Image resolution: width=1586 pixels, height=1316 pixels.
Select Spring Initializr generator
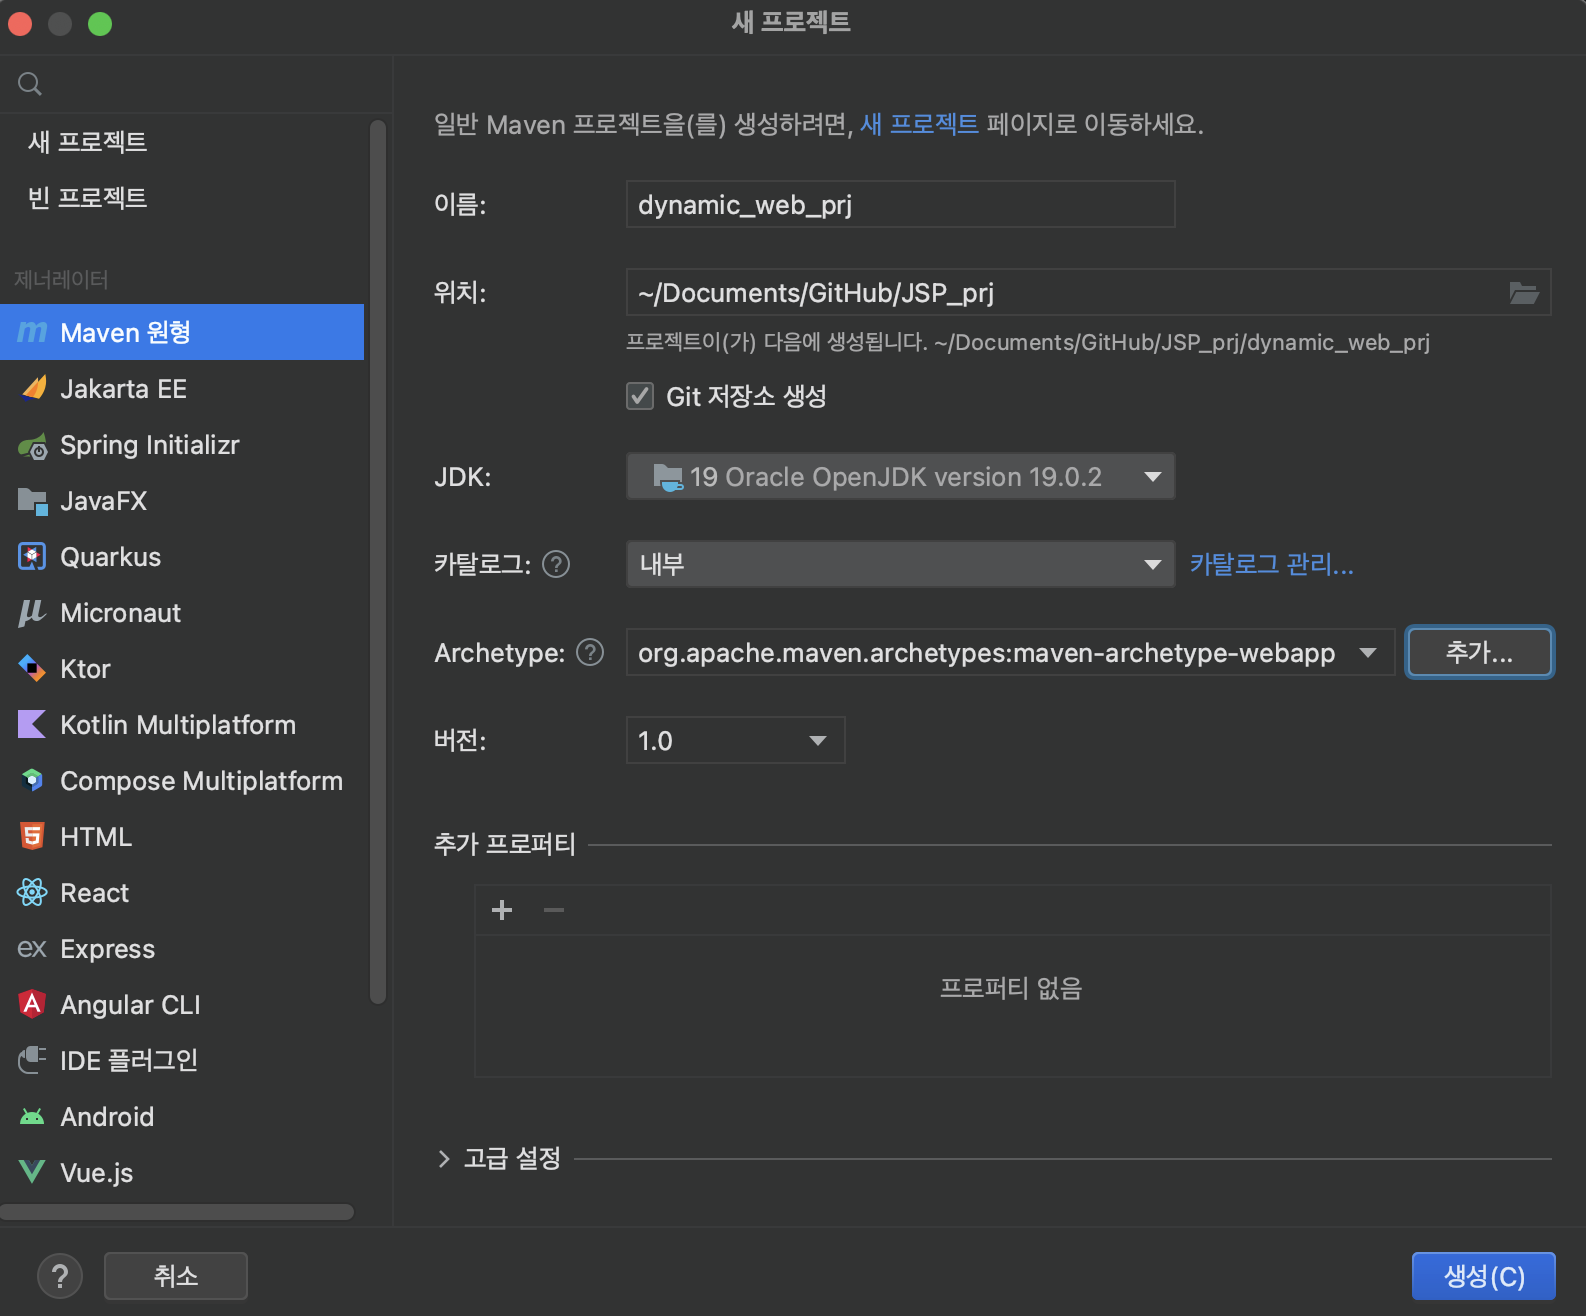click(x=182, y=445)
